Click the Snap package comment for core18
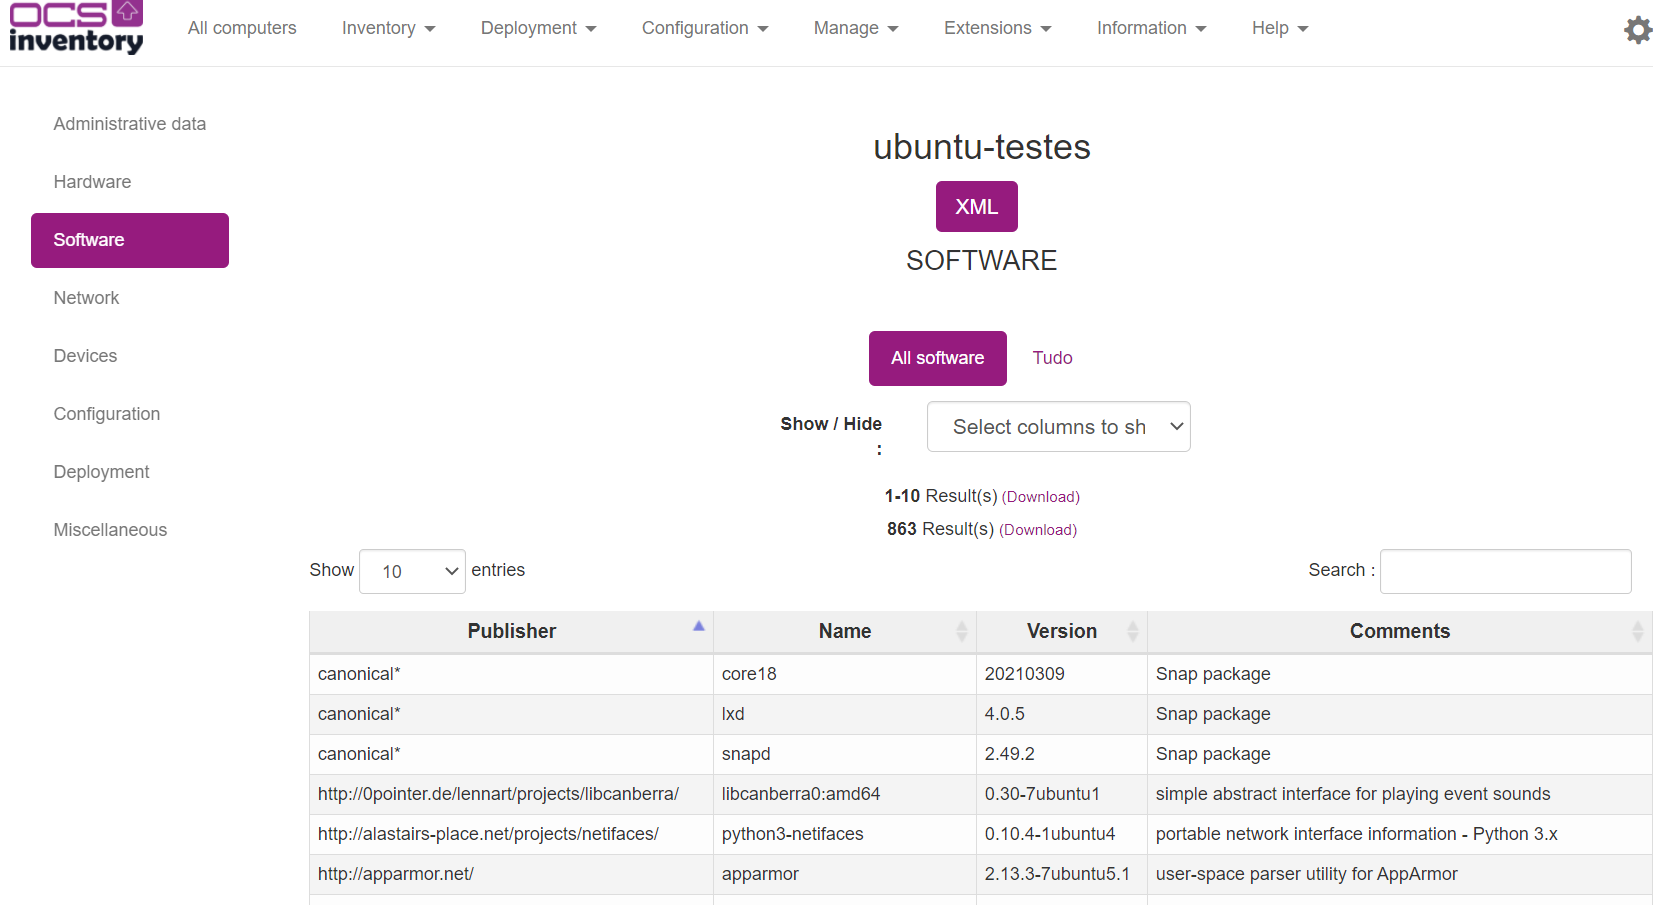 (x=1400, y=674)
